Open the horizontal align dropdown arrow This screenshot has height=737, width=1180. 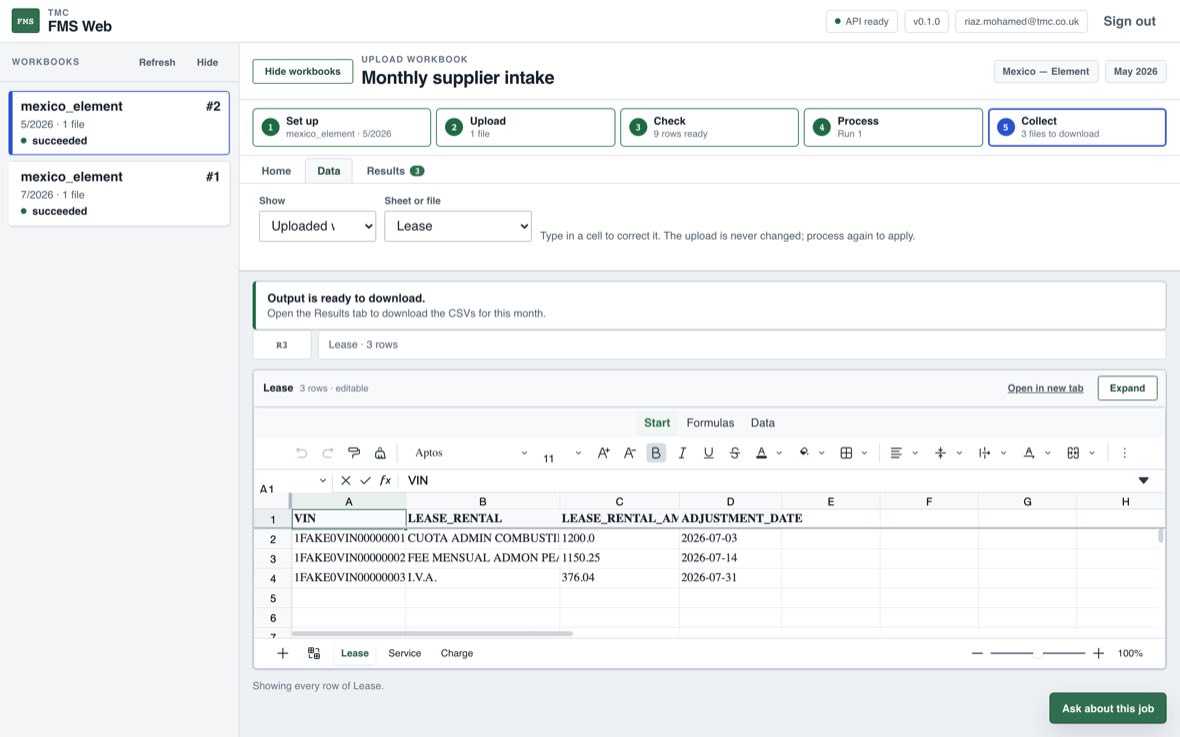(915, 452)
